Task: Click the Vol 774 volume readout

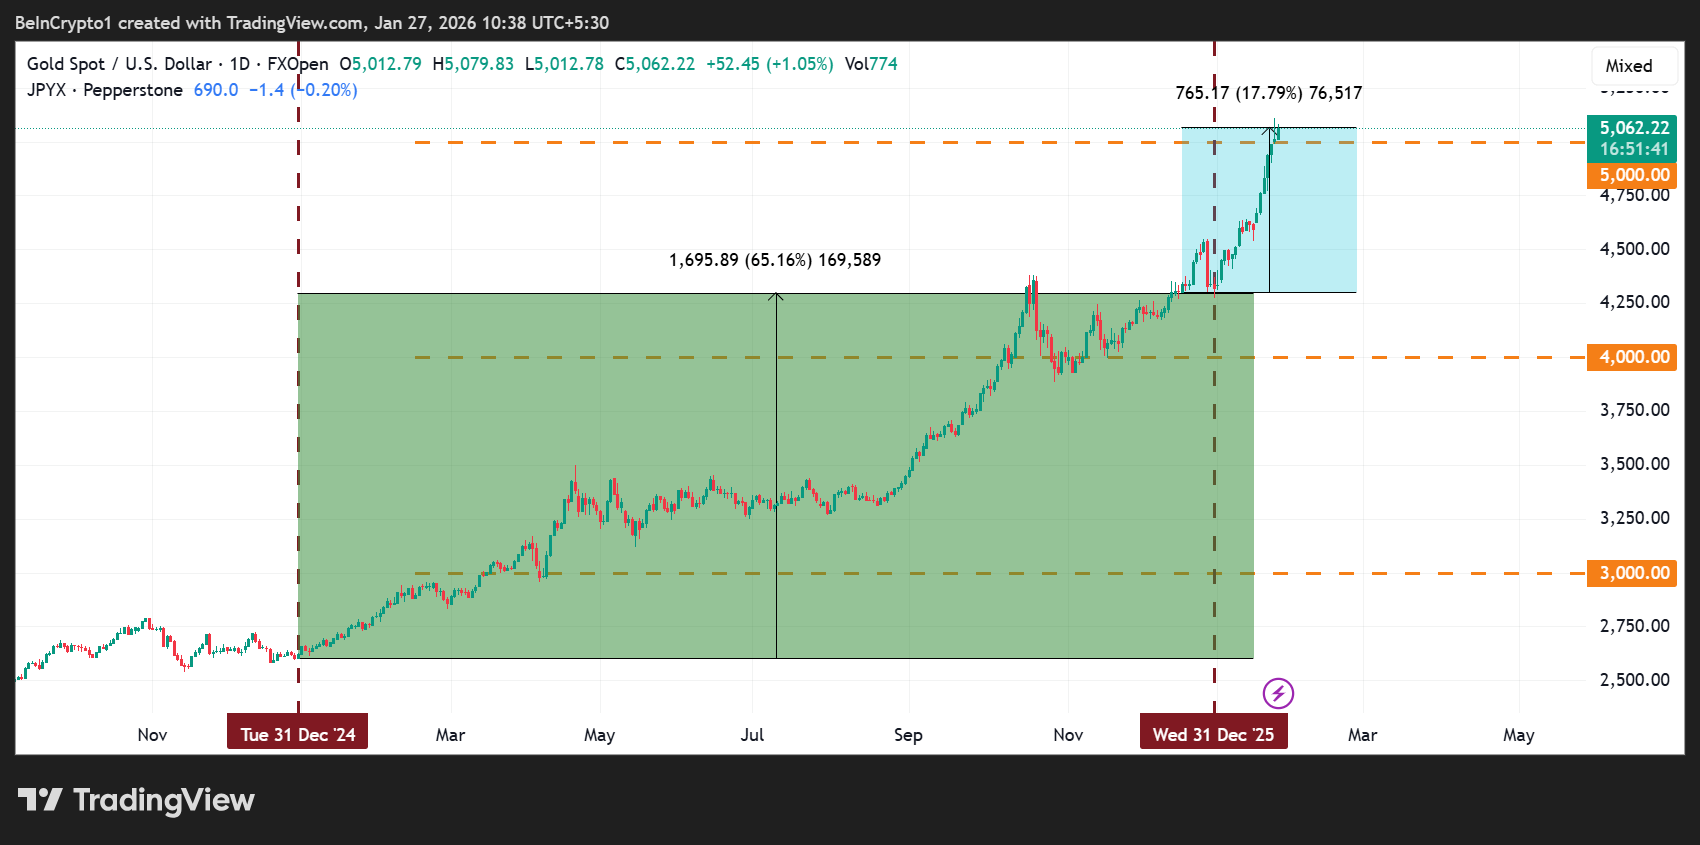Action: (871, 64)
